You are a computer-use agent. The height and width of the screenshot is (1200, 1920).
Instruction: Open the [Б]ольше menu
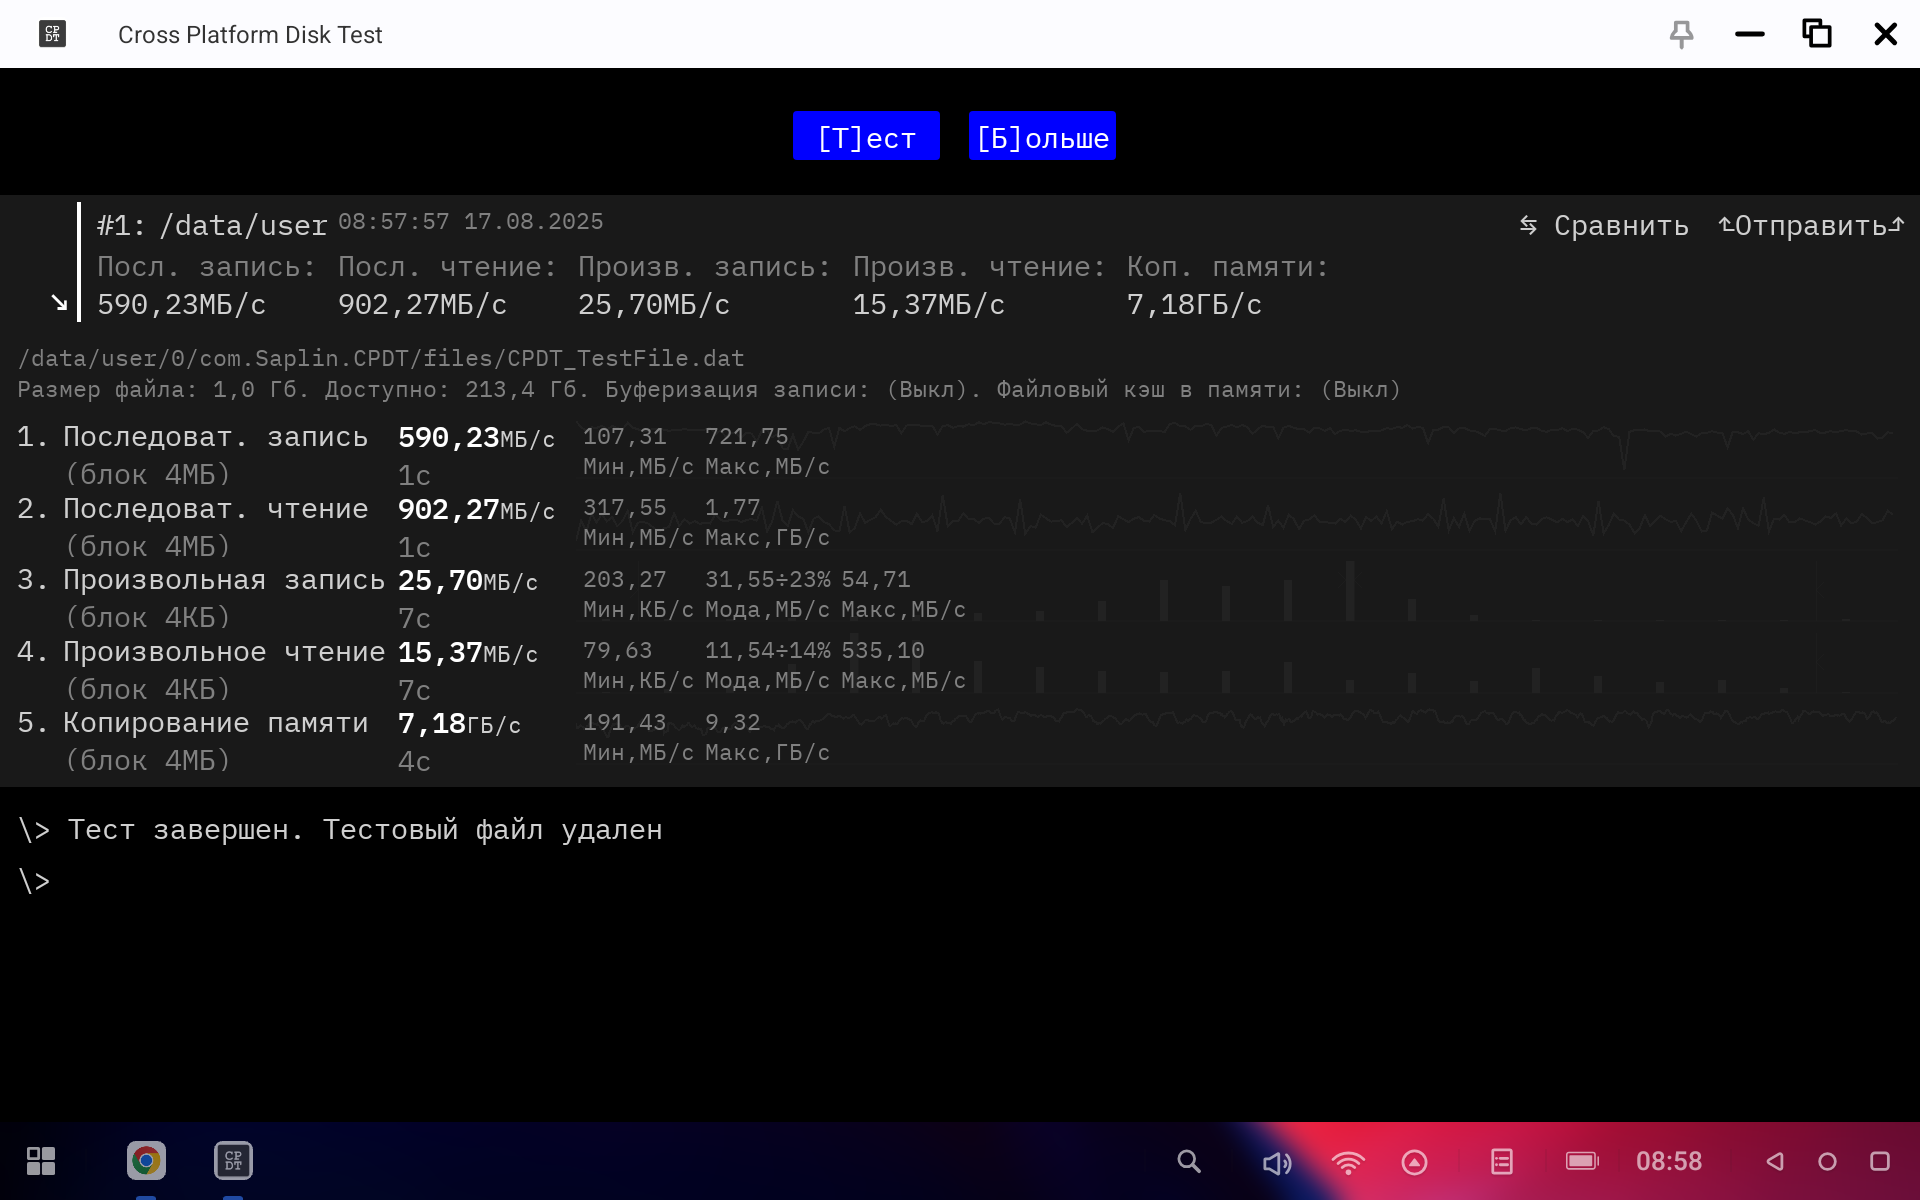[1042, 136]
